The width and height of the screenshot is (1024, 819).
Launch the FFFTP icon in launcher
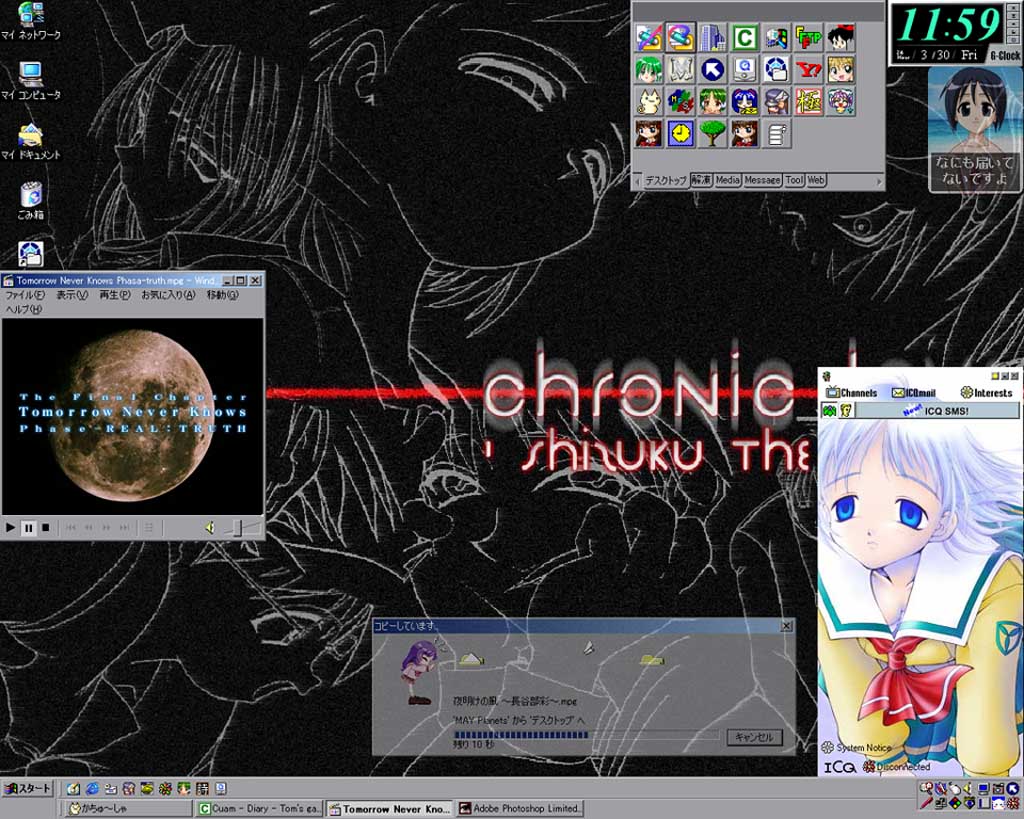pos(808,37)
